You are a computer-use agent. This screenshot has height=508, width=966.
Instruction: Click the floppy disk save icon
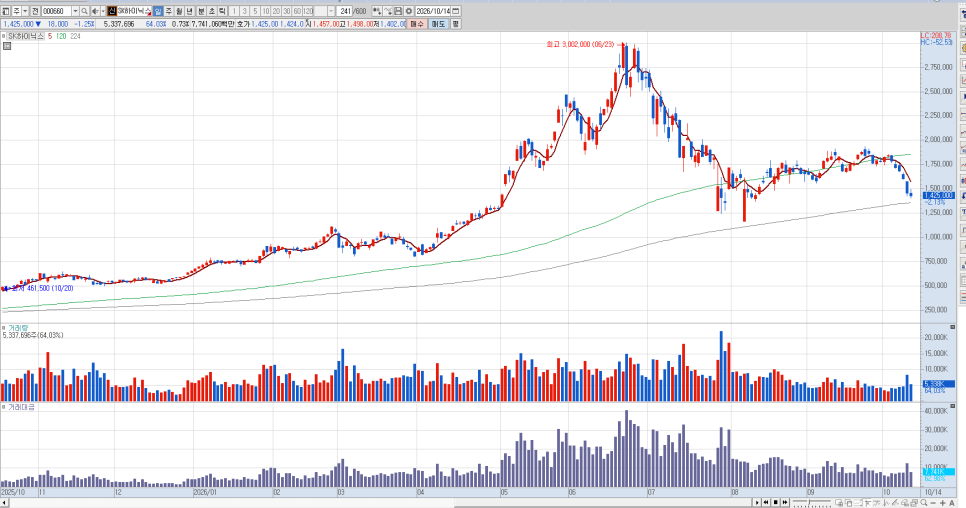point(398,11)
